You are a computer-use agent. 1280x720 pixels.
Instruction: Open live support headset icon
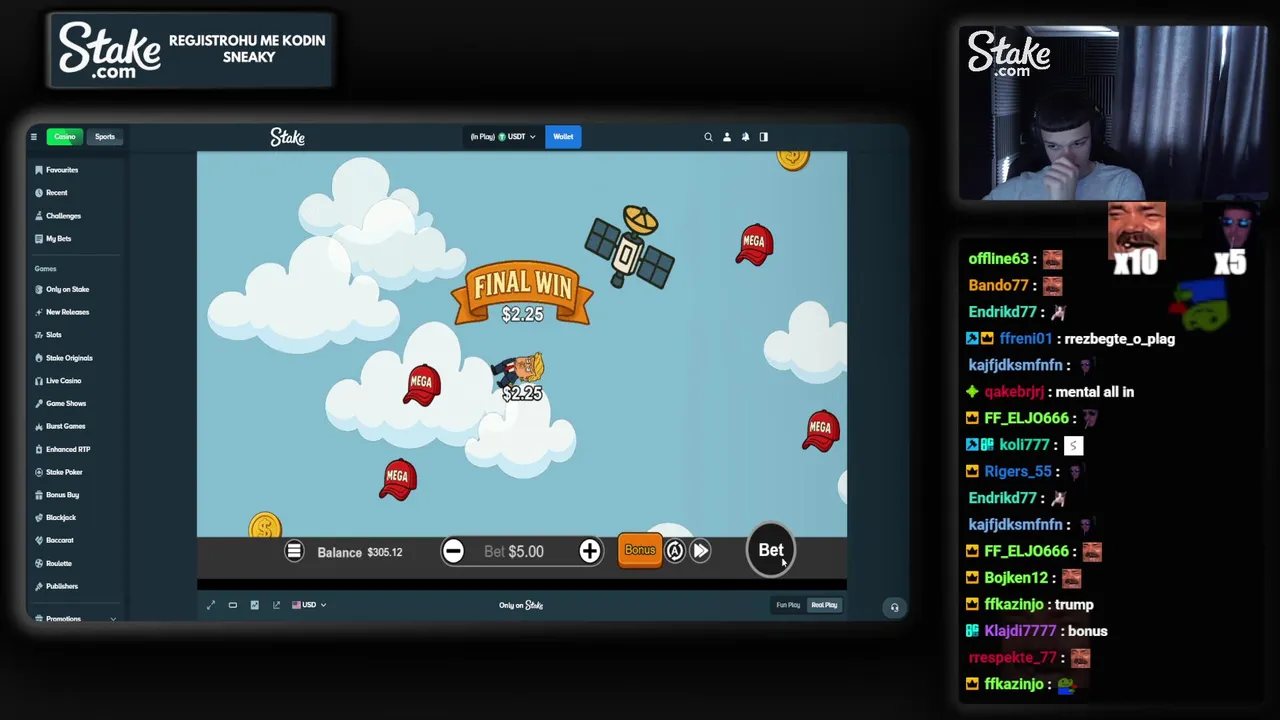click(894, 607)
